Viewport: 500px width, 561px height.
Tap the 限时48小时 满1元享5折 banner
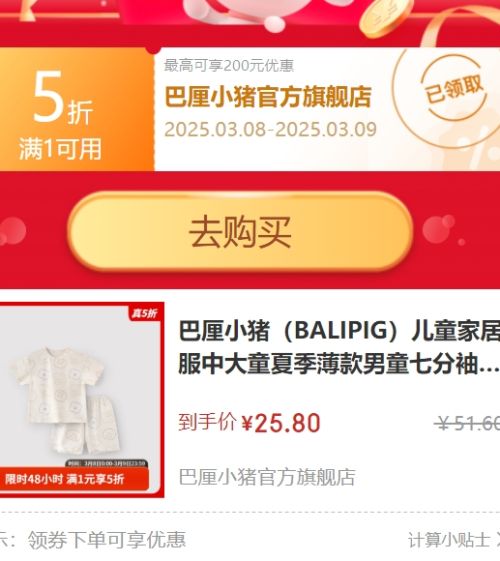click(x=74, y=479)
